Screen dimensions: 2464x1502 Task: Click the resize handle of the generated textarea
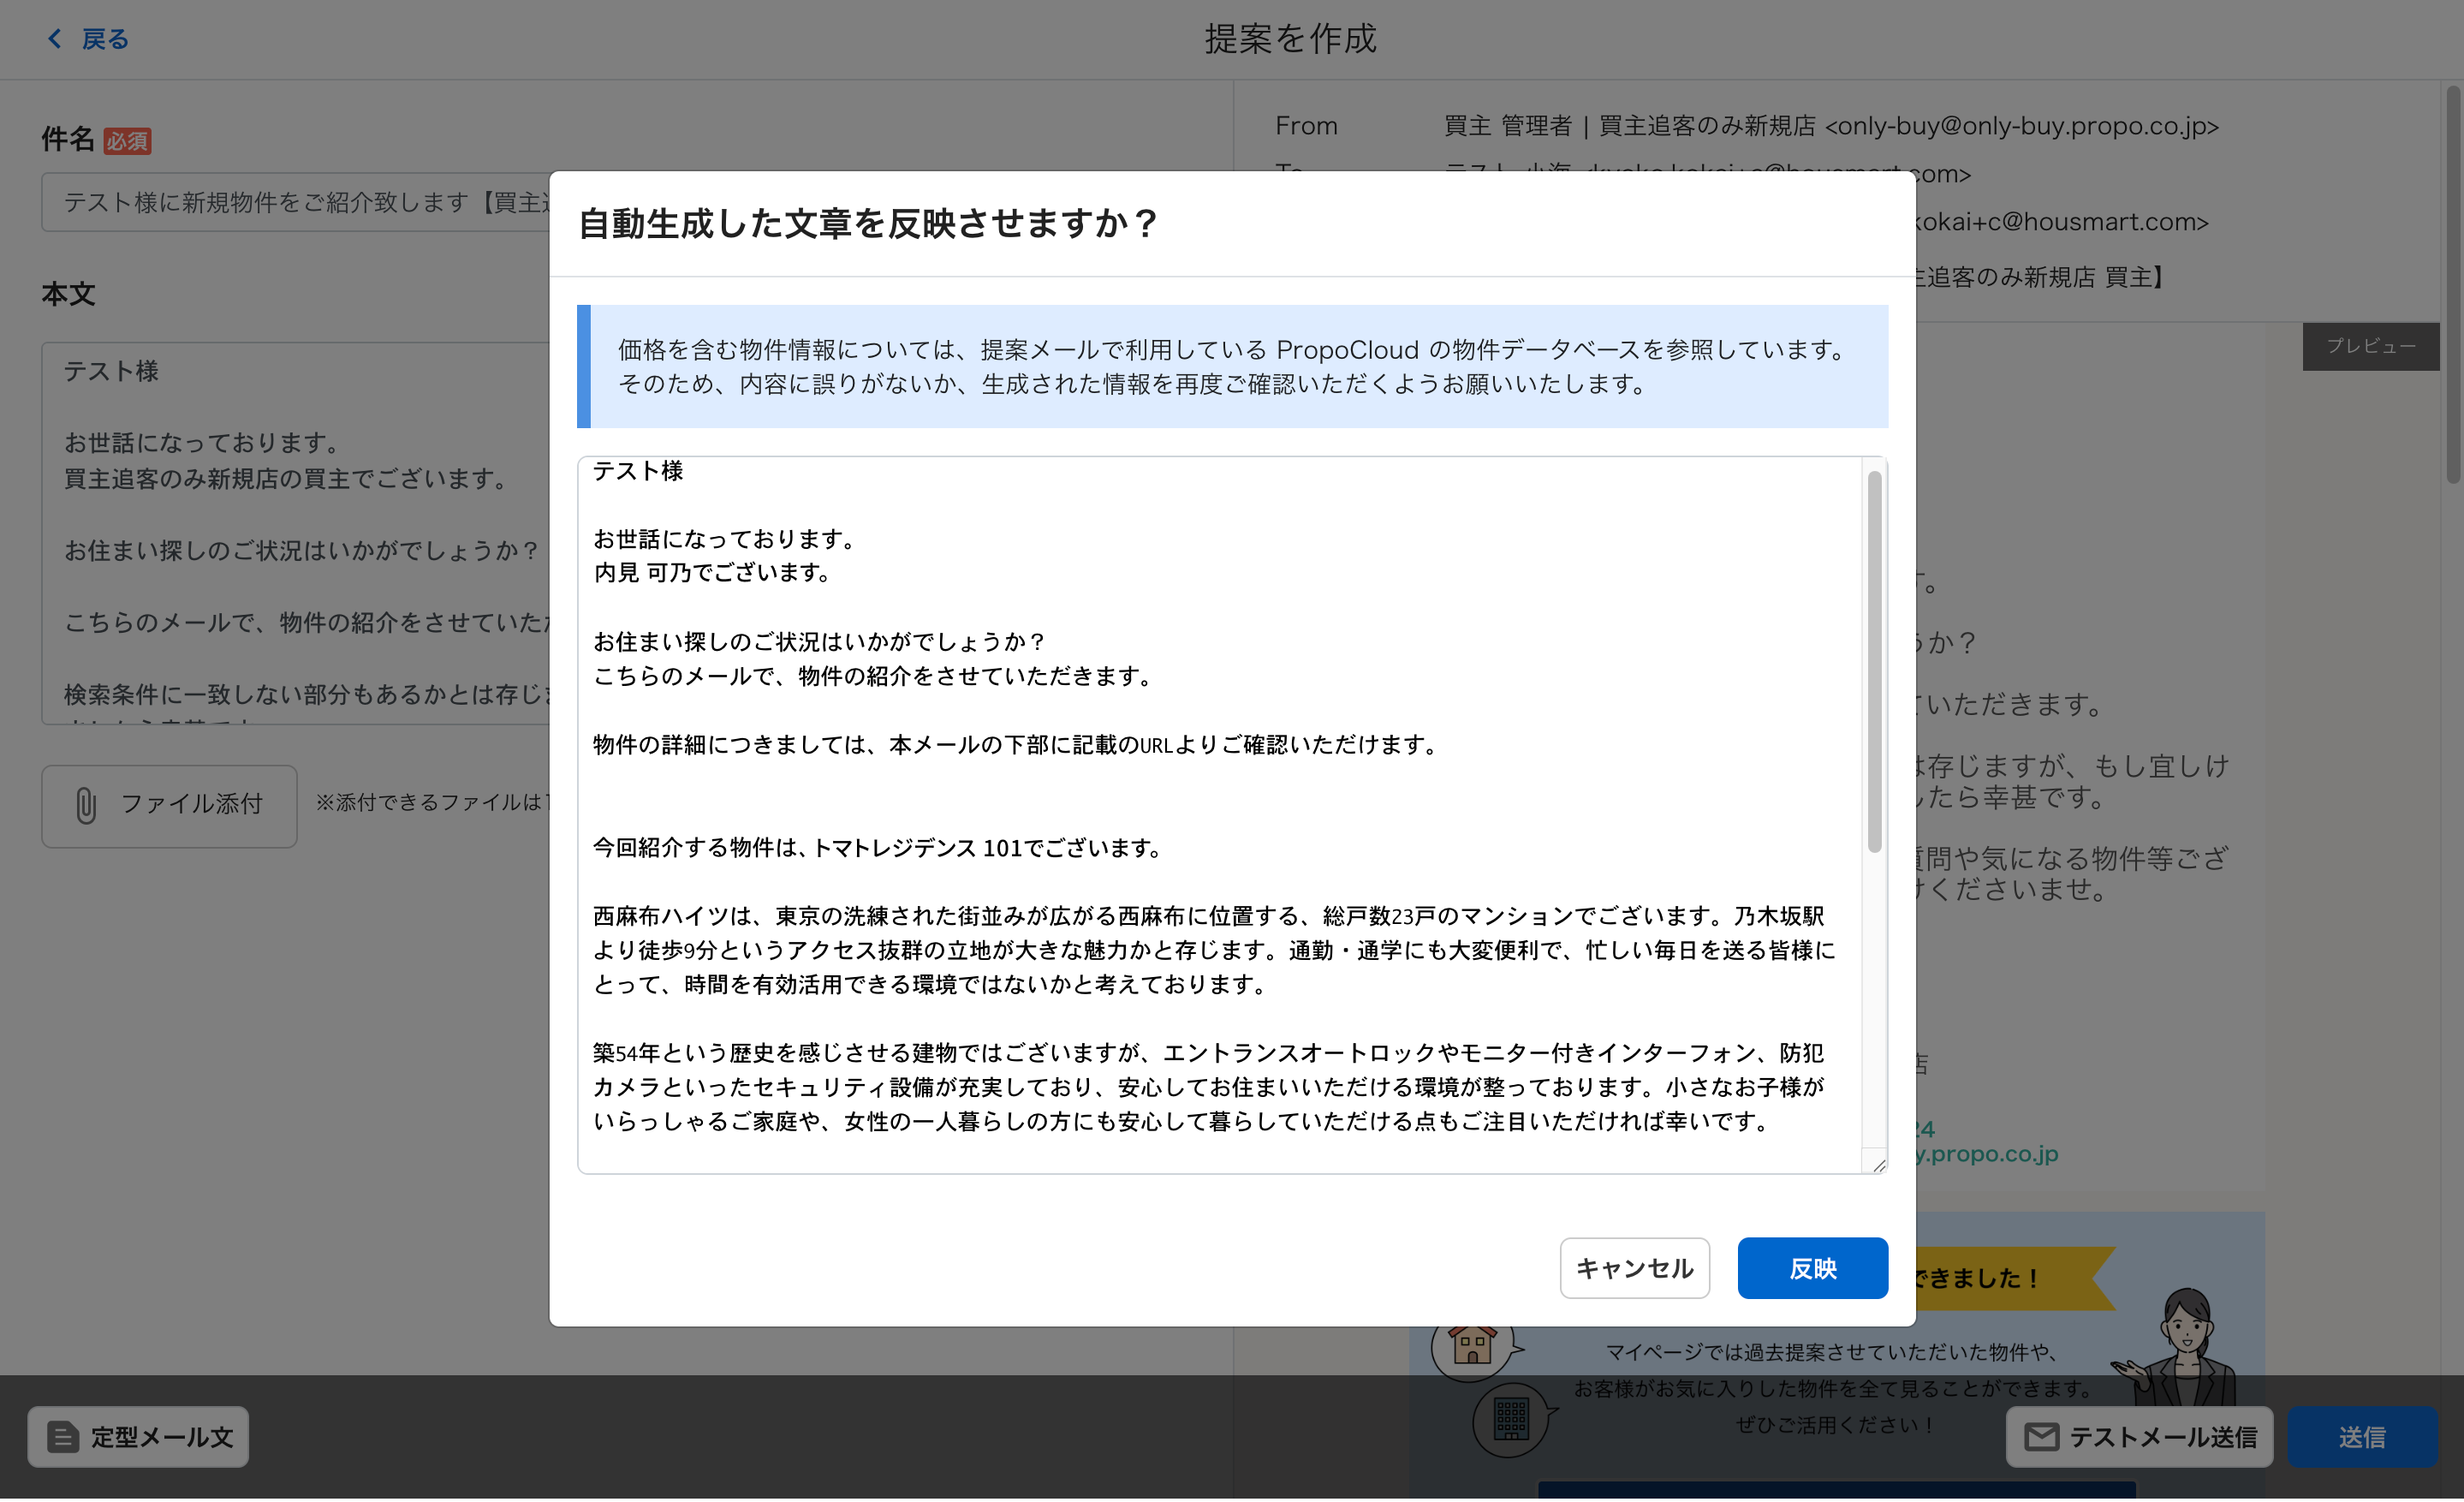(1878, 1165)
